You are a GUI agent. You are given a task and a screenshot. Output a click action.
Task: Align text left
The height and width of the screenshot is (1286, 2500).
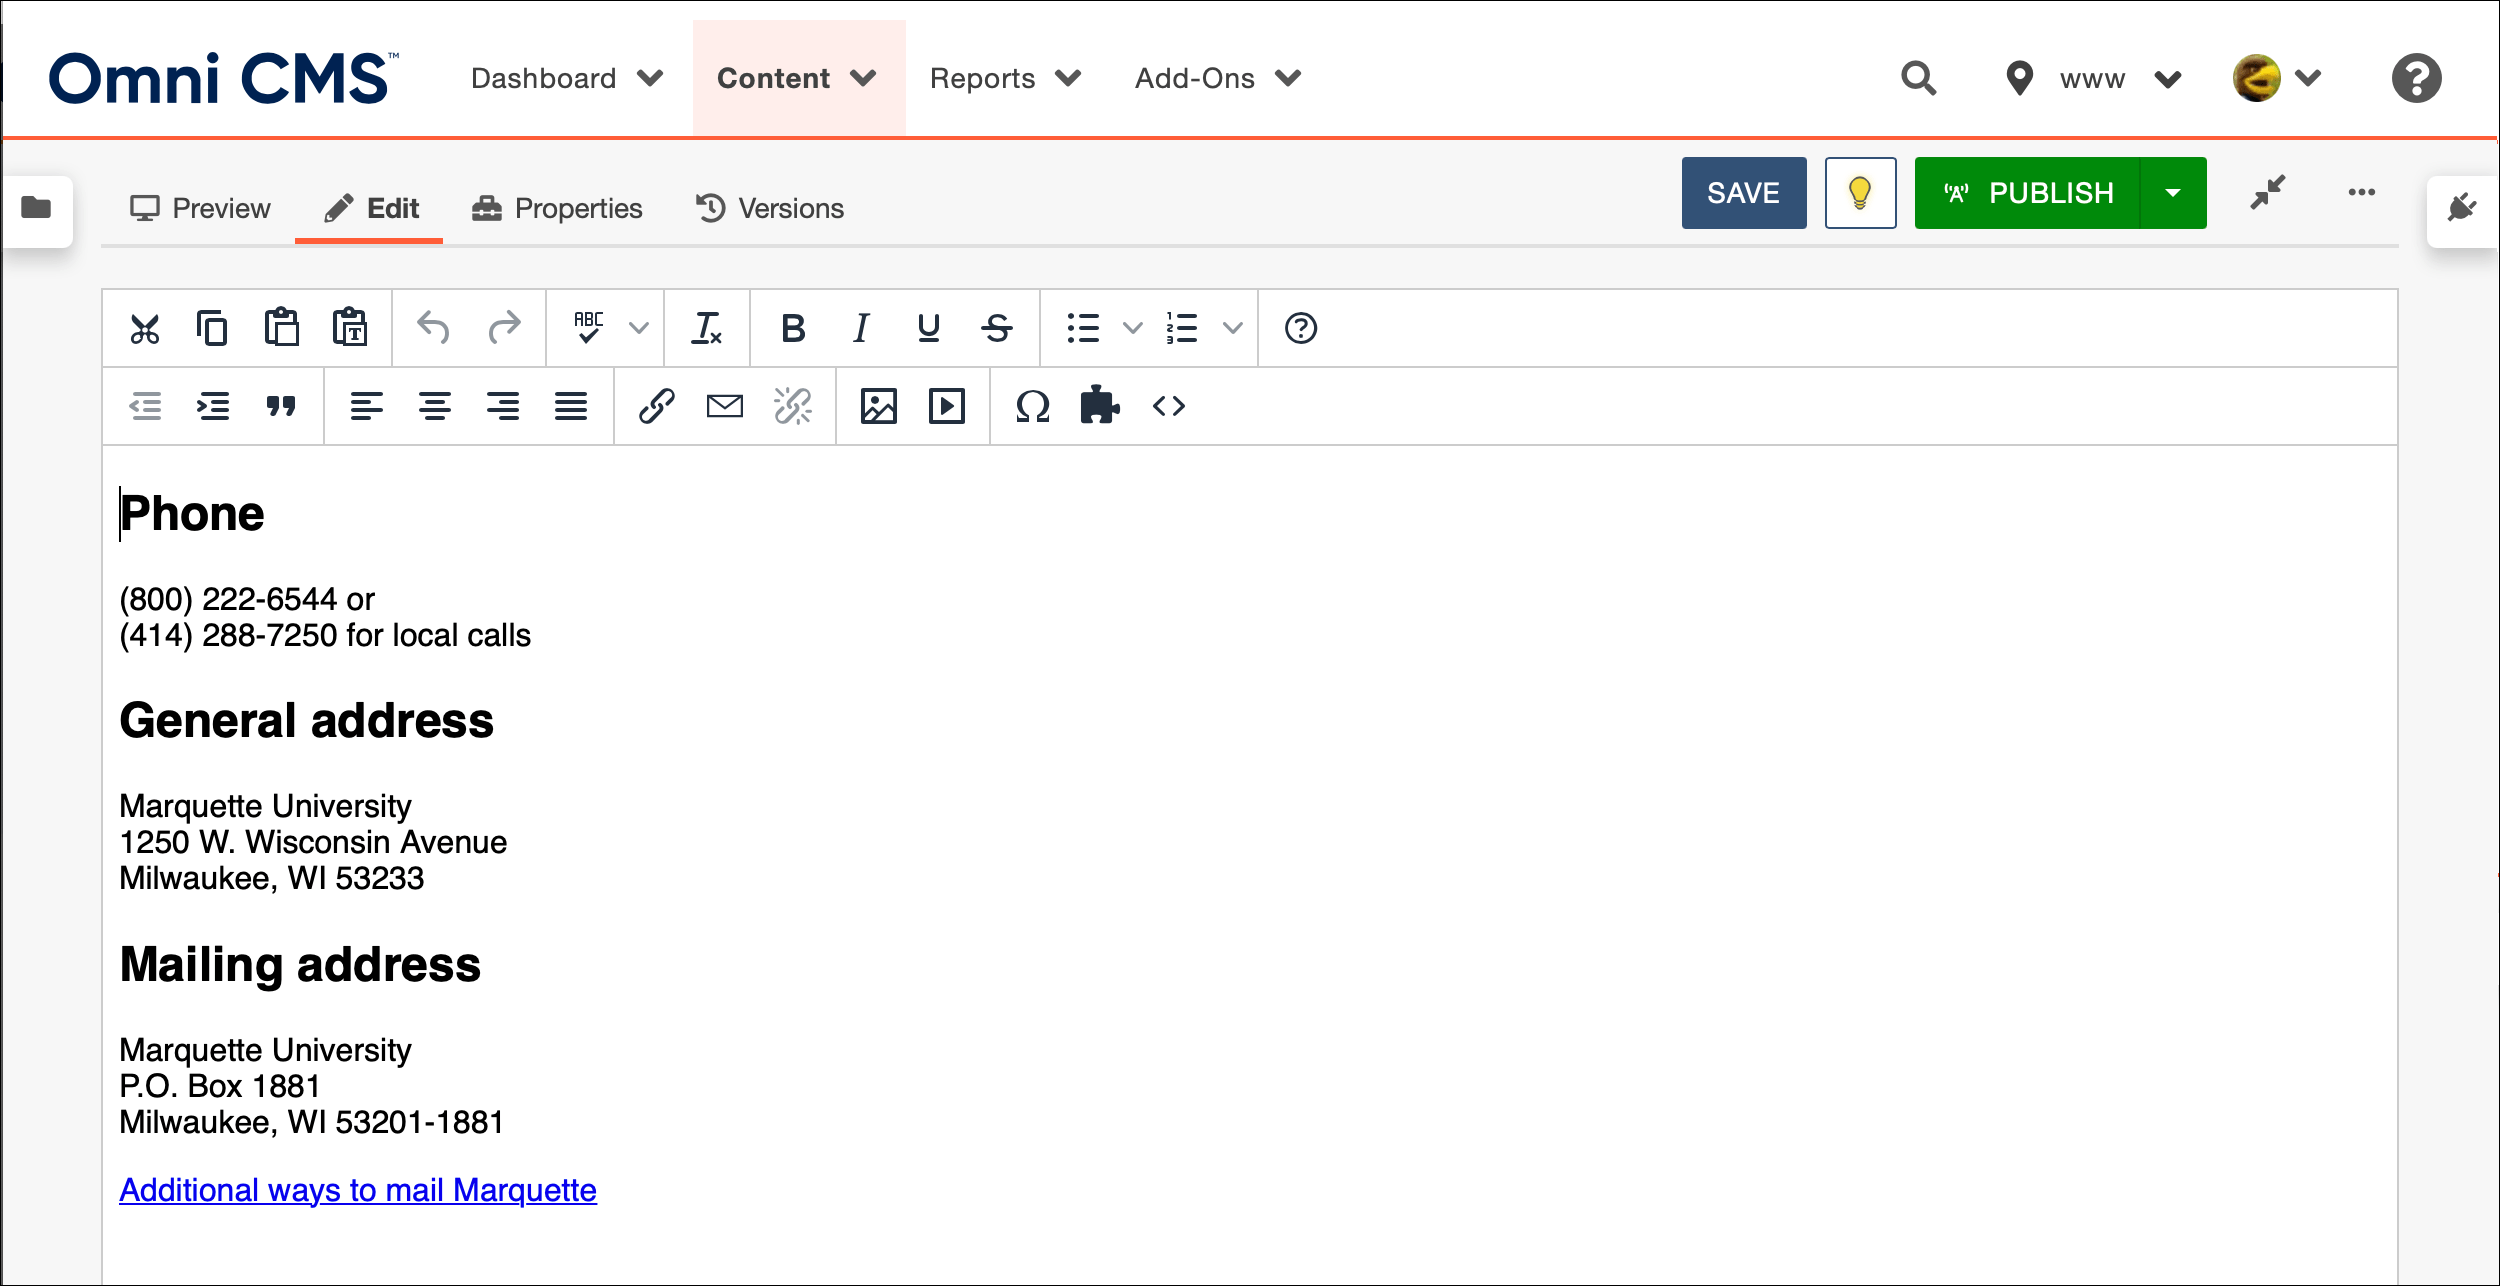(x=367, y=406)
